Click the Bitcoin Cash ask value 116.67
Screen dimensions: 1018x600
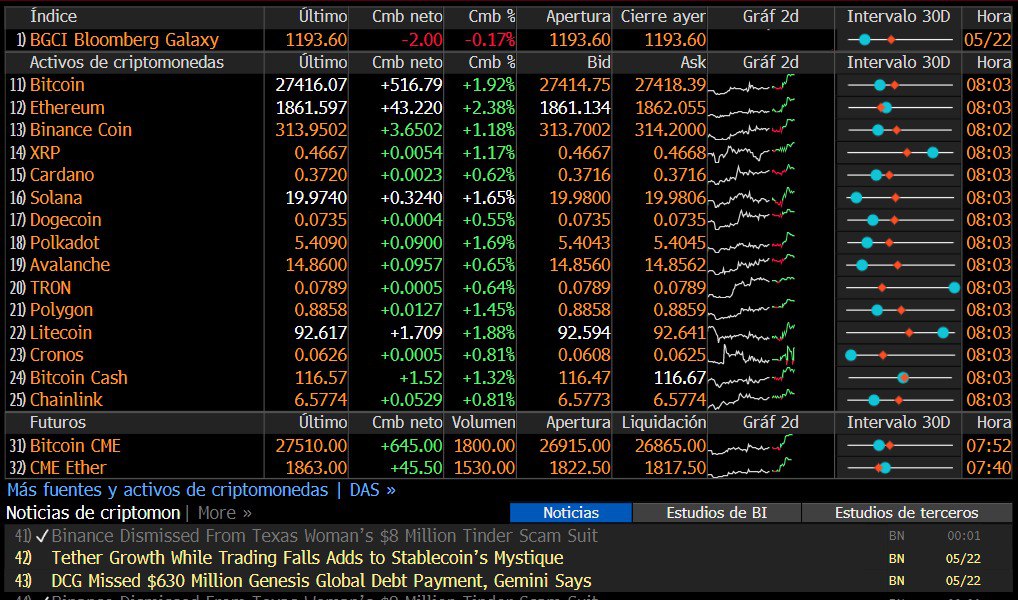click(679, 377)
